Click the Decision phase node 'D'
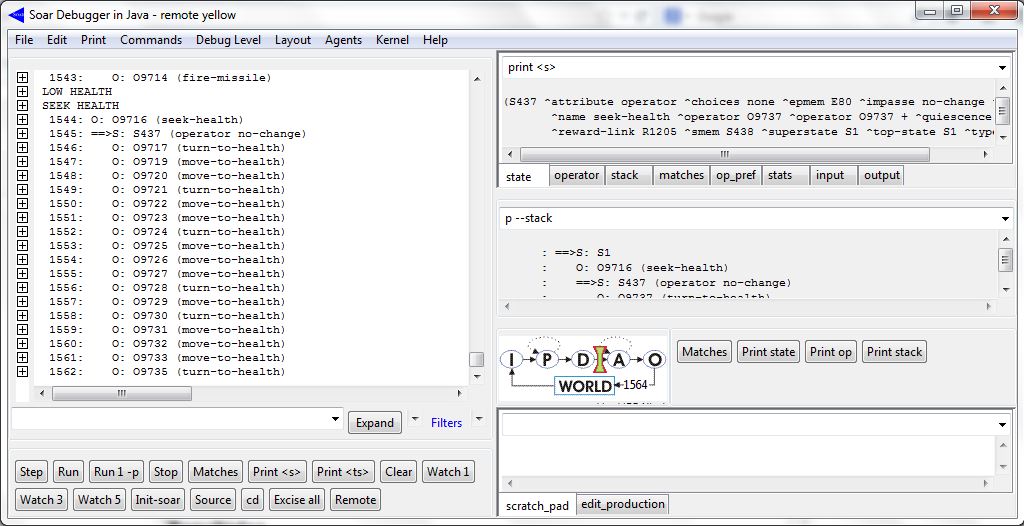This screenshot has width=1024, height=526. (582, 359)
